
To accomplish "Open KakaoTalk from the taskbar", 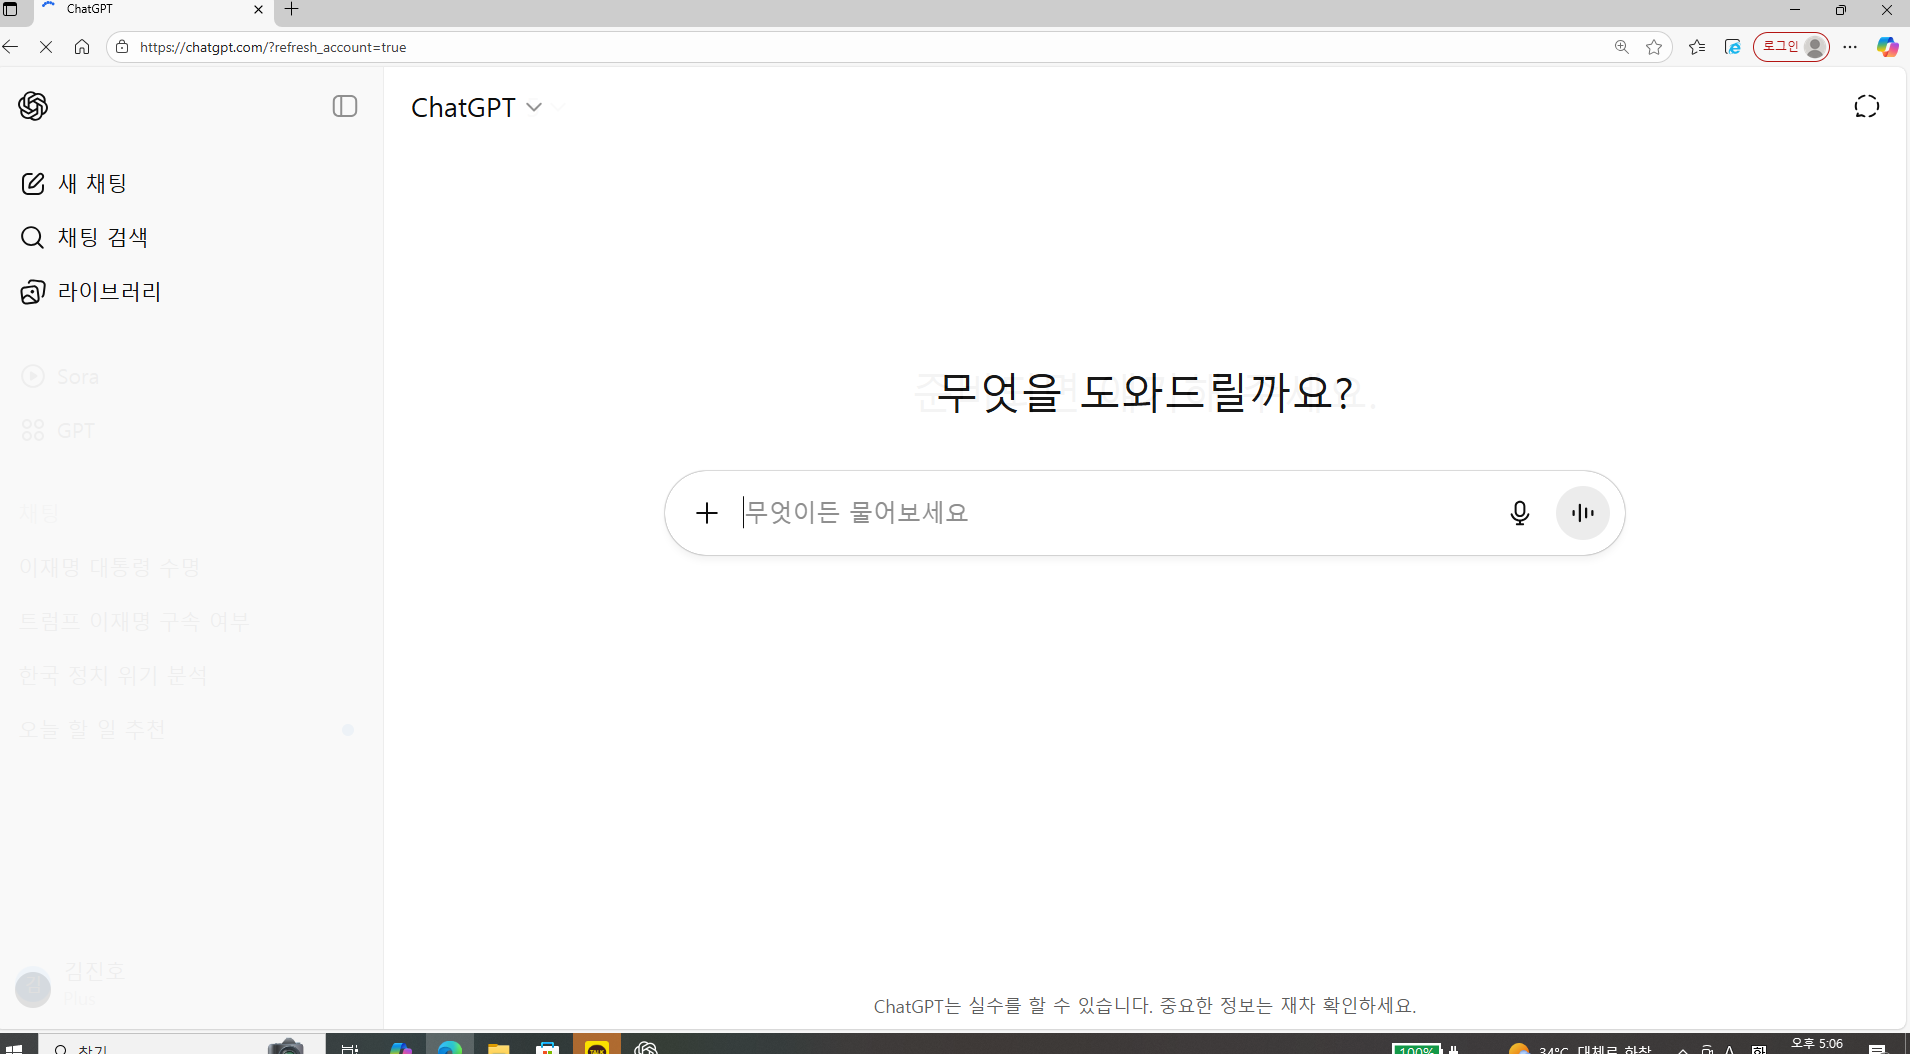I will (x=597, y=1046).
